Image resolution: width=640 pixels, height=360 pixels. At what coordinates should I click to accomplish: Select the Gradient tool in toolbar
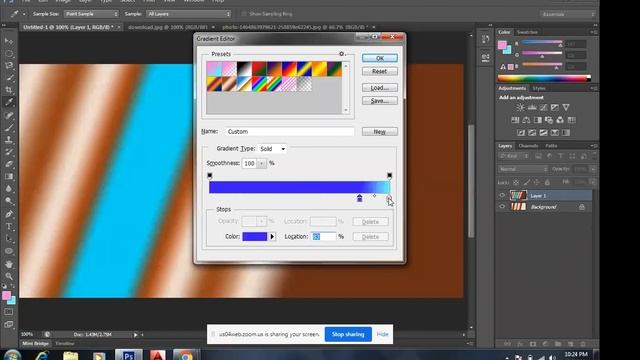click(9, 176)
